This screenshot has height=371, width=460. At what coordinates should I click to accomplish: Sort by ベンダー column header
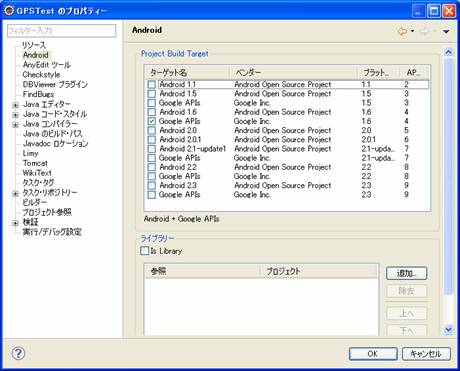(293, 73)
